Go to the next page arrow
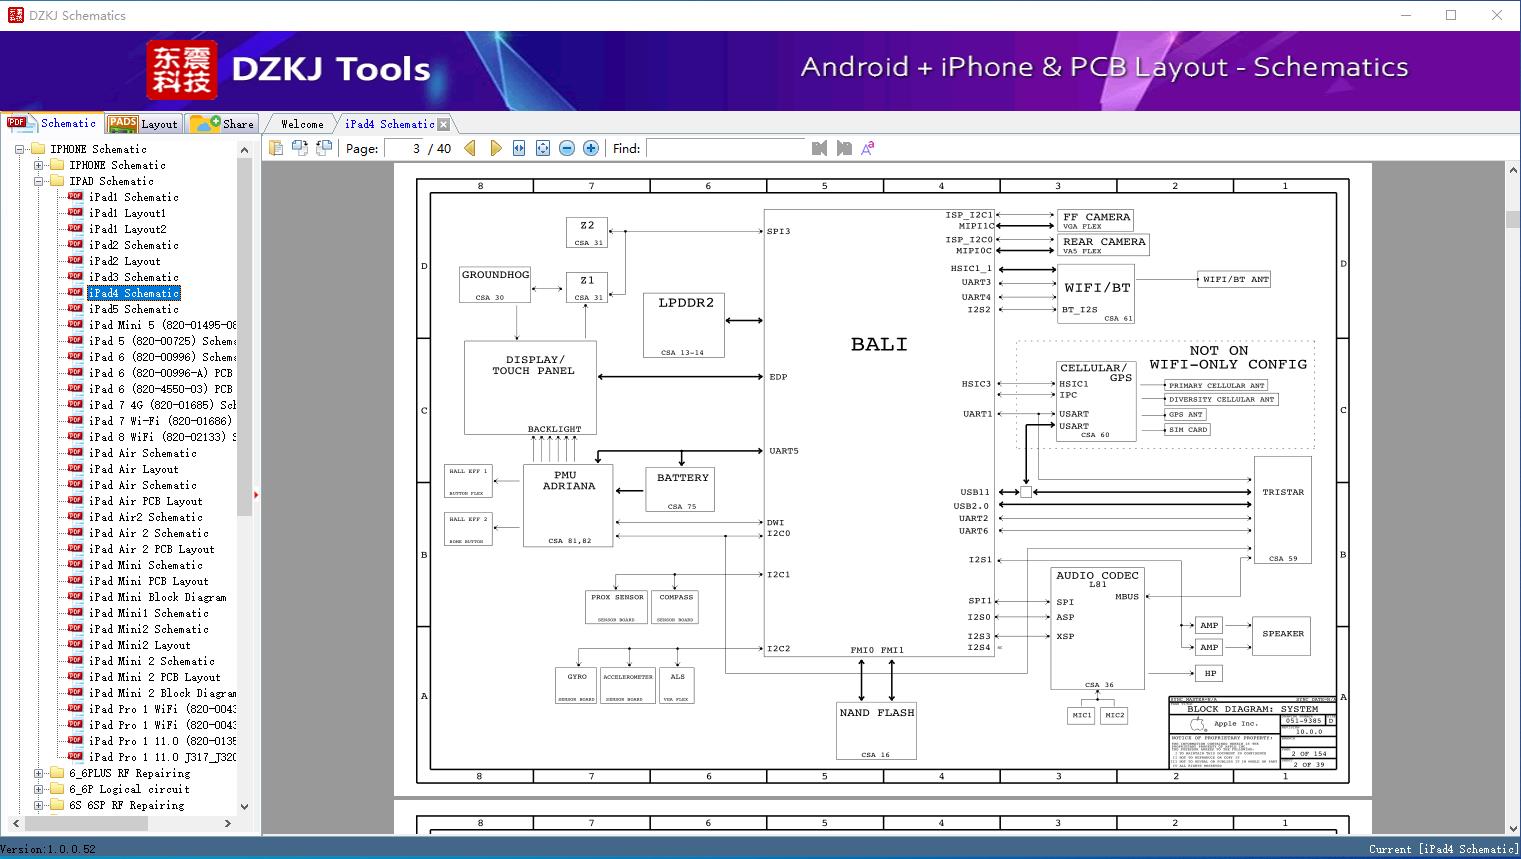The height and width of the screenshot is (859, 1521). point(495,148)
